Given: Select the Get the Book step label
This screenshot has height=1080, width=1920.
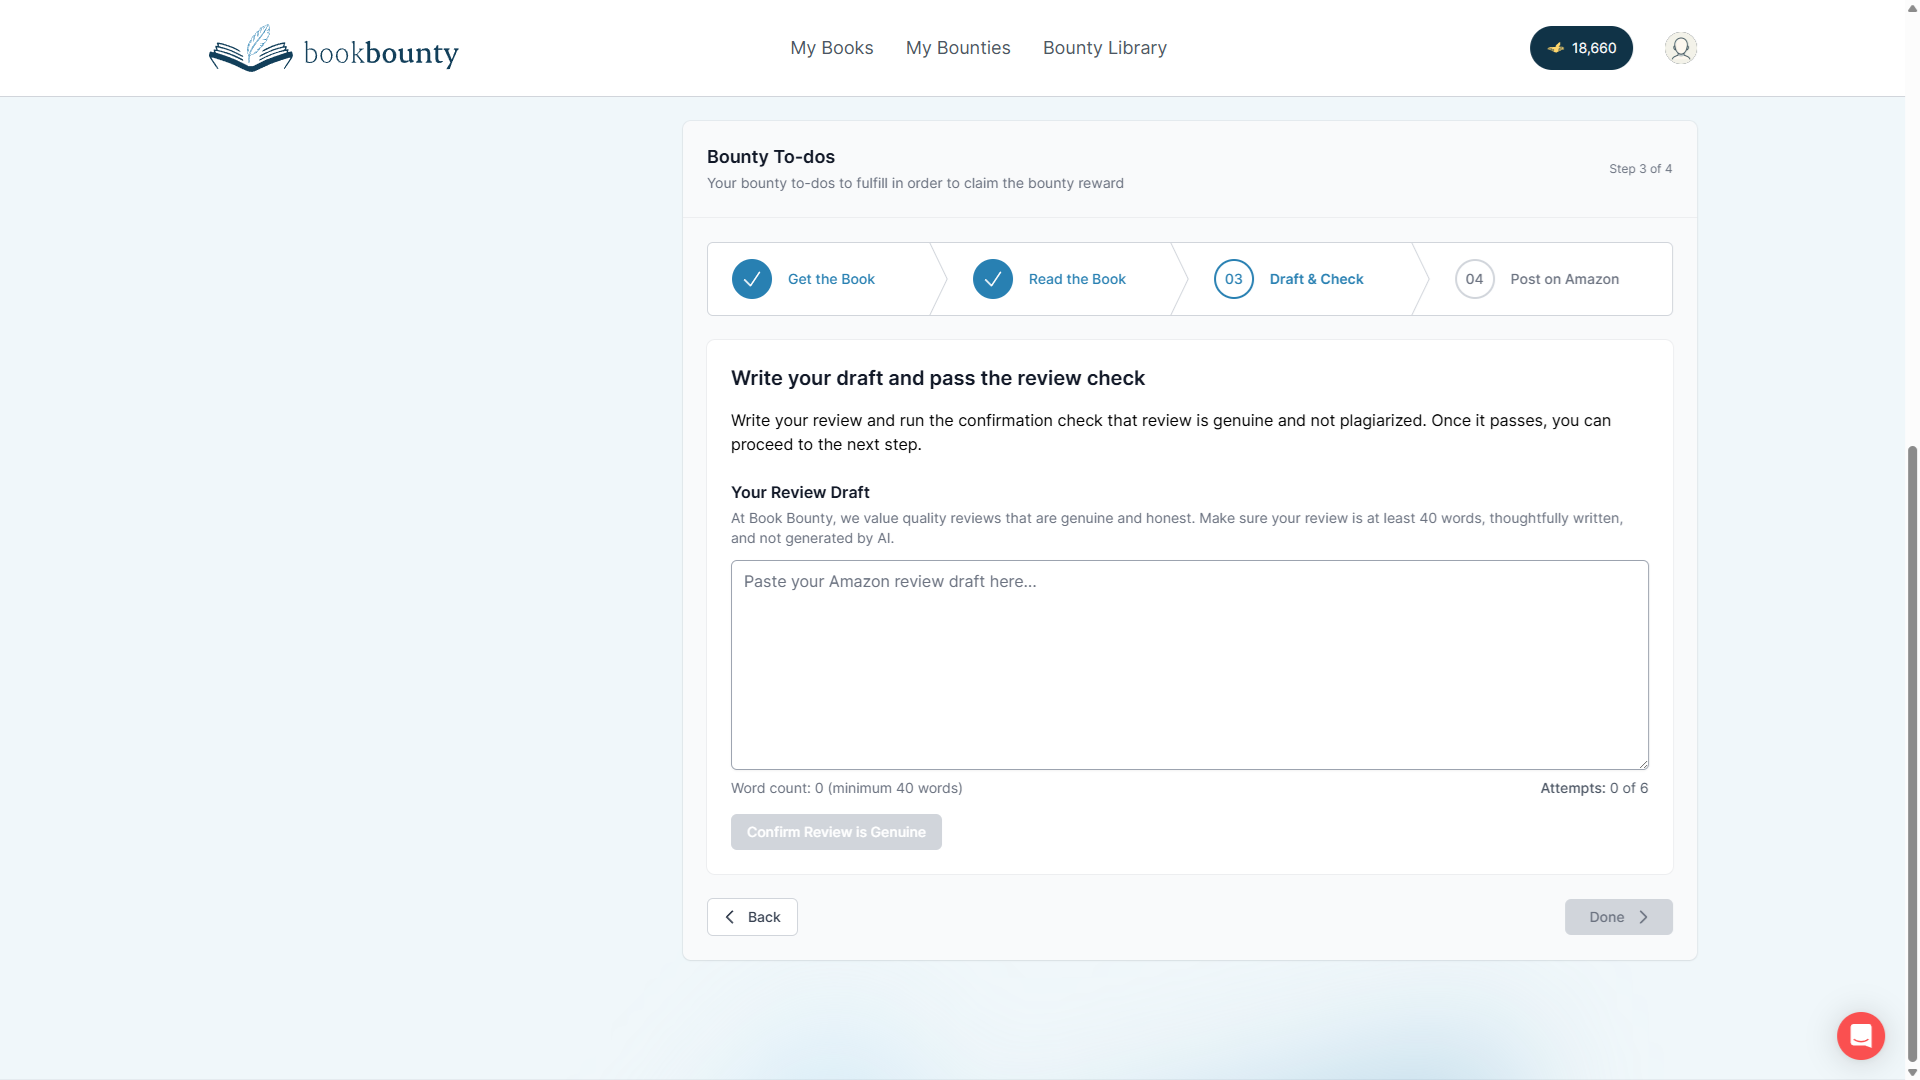Looking at the screenshot, I should coord(831,279).
